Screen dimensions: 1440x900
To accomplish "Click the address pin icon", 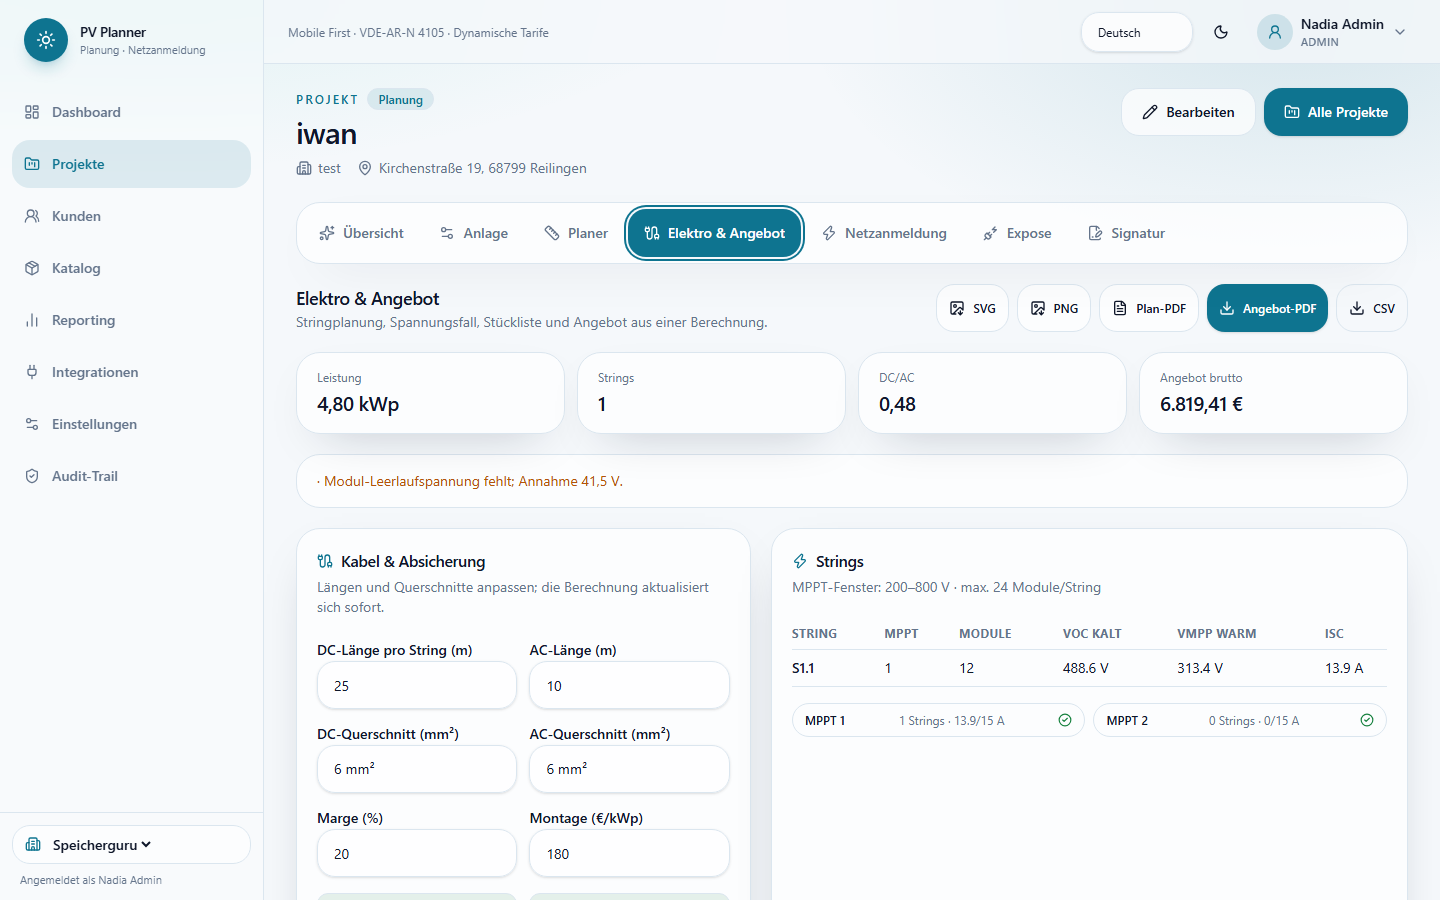I will 365,168.
